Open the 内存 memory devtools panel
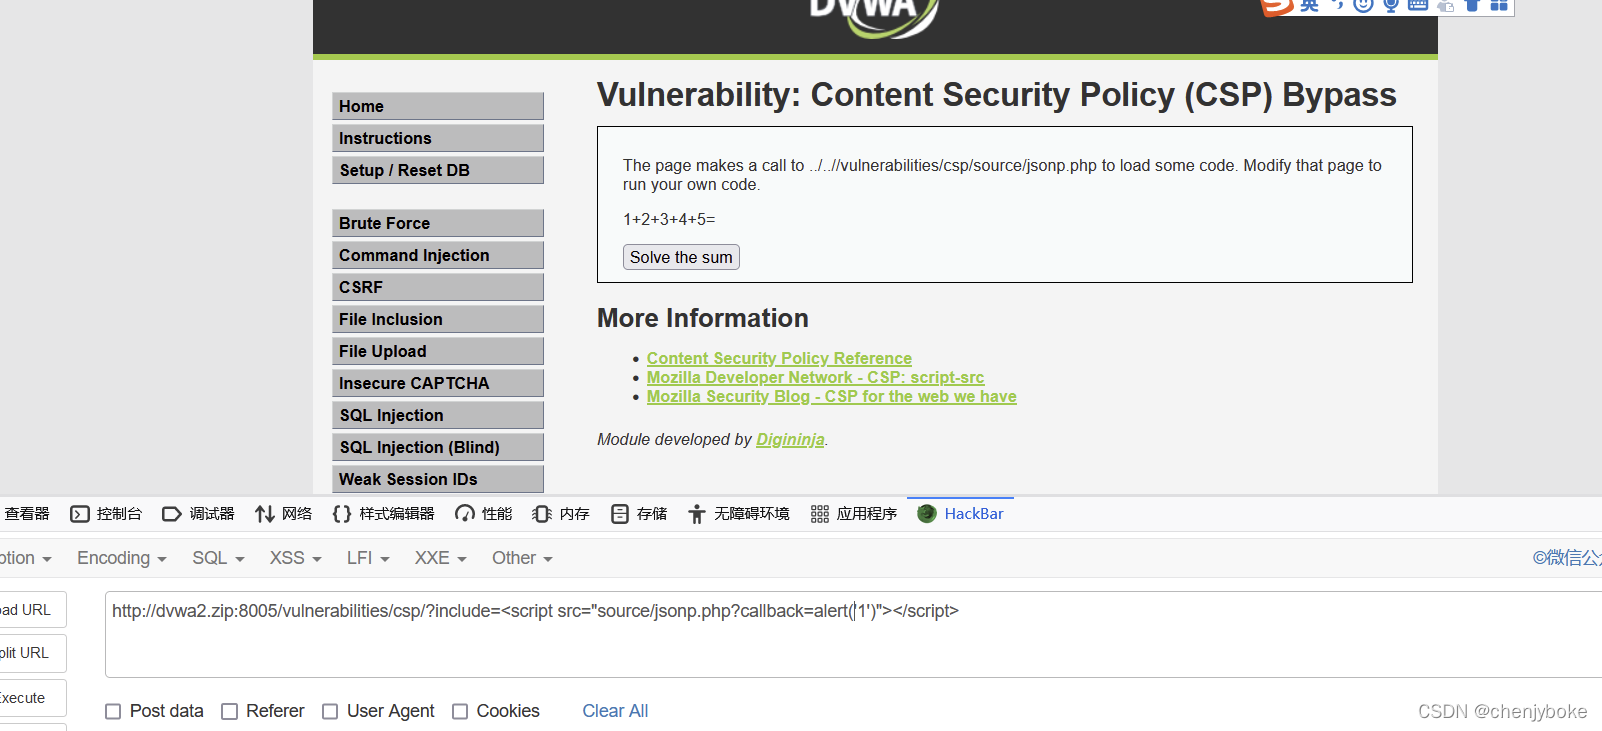The height and width of the screenshot is (731, 1602). tap(561, 514)
